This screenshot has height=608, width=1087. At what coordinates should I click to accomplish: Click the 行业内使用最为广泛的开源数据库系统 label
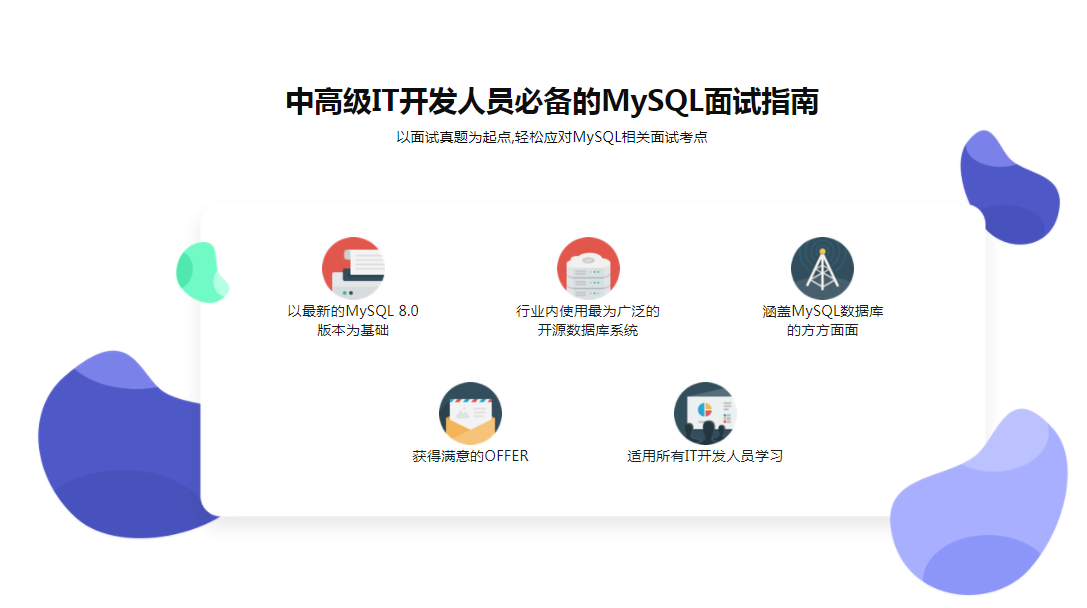pyautogui.click(x=588, y=320)
